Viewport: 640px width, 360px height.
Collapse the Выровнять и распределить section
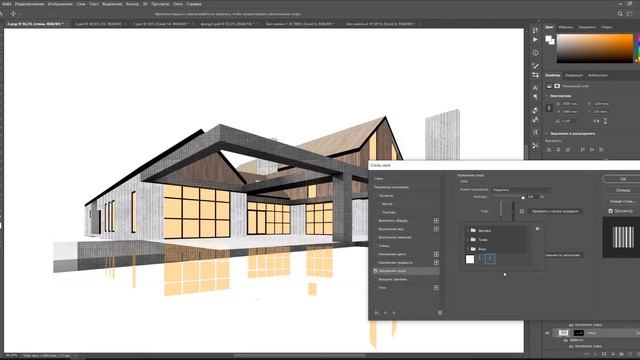tap(547, 133)
